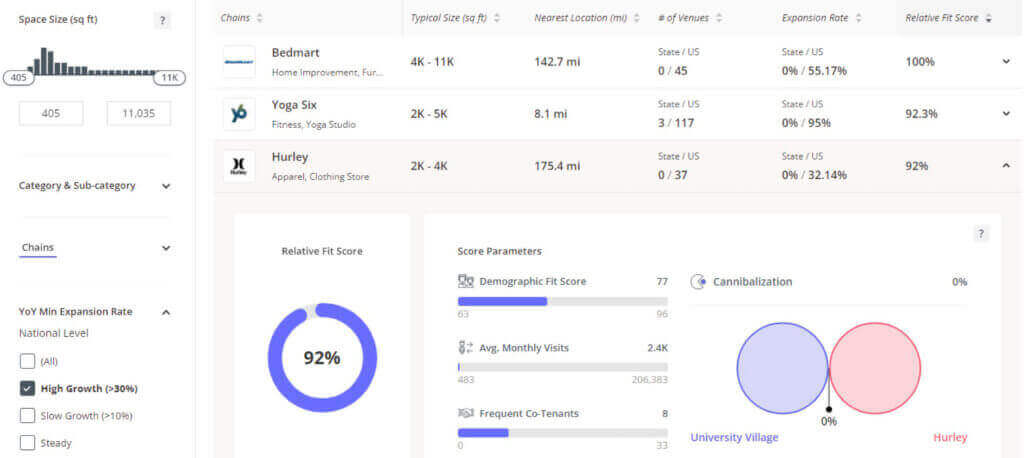
Task: Expand the Bedmart row details
Action: click(x=1006, y=61)
